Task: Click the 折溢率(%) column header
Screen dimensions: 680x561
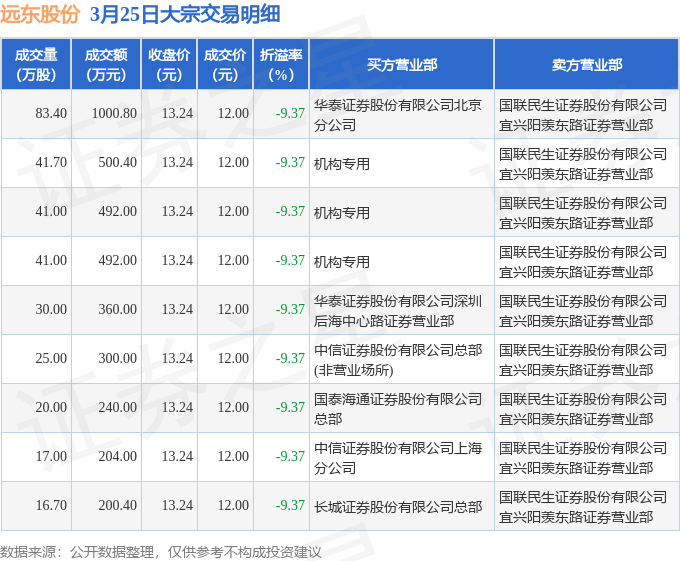Action: click(x=281, y=65)
